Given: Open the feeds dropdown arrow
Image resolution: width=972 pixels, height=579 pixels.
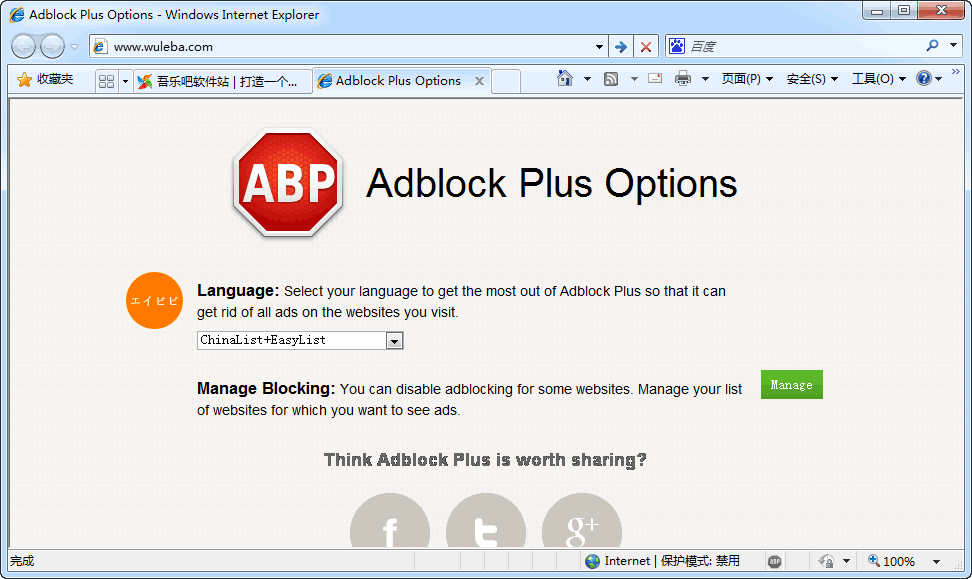Looking at the screenshot, I should tap(634, 79).
